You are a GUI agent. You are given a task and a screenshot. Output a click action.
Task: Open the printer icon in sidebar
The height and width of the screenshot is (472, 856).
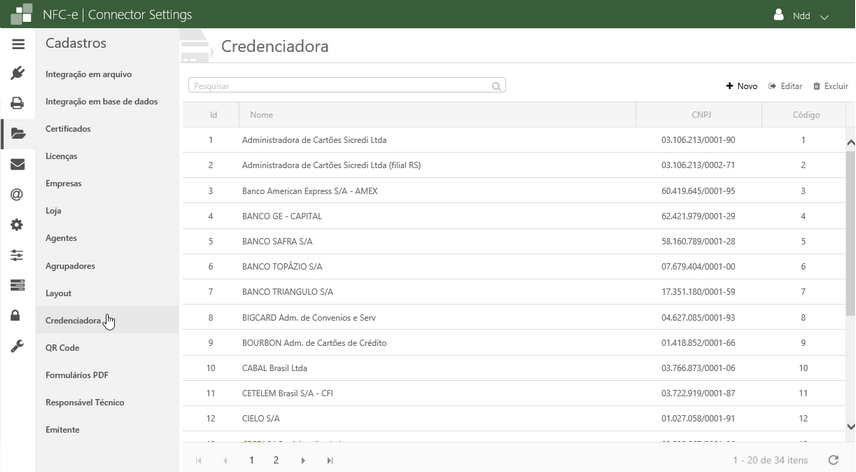coord(17,103)
